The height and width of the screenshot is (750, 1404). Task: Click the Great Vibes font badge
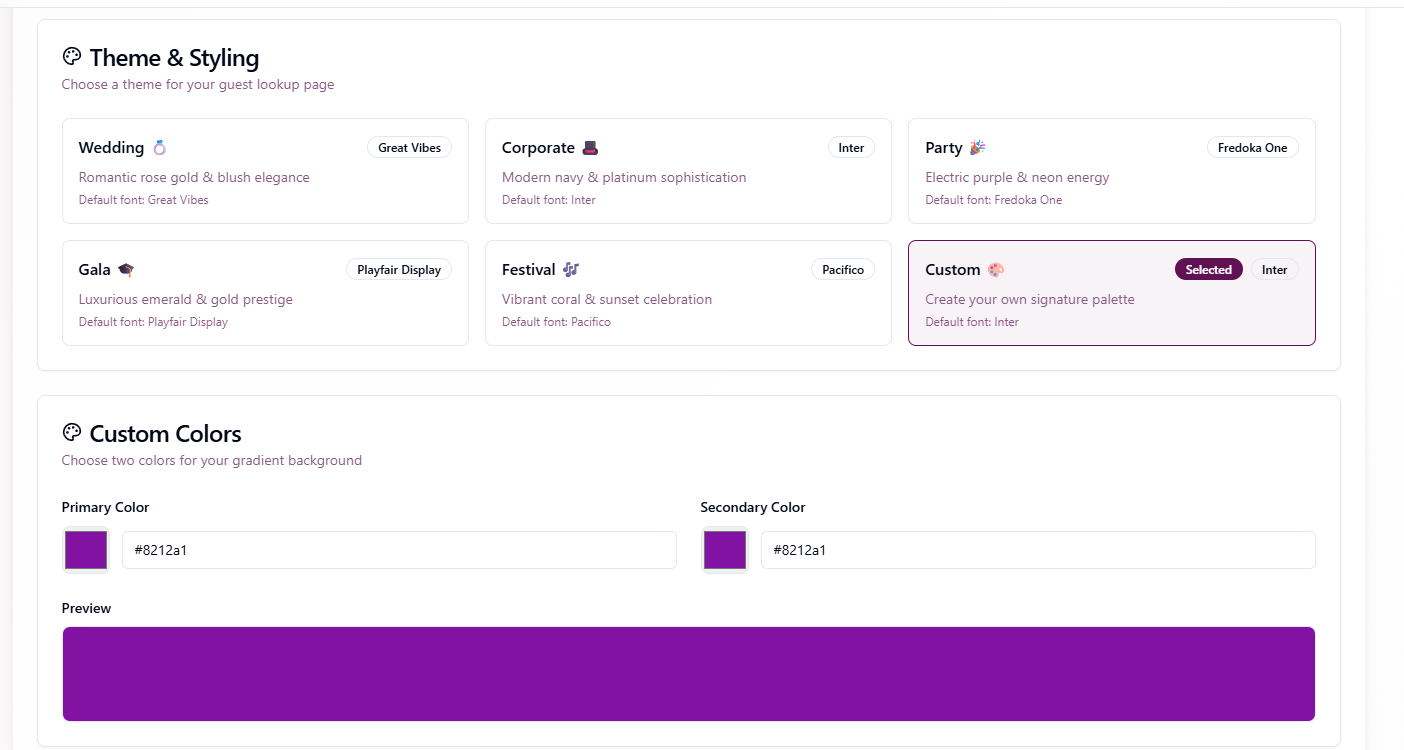pyautogui.click(x=409, y=147)
